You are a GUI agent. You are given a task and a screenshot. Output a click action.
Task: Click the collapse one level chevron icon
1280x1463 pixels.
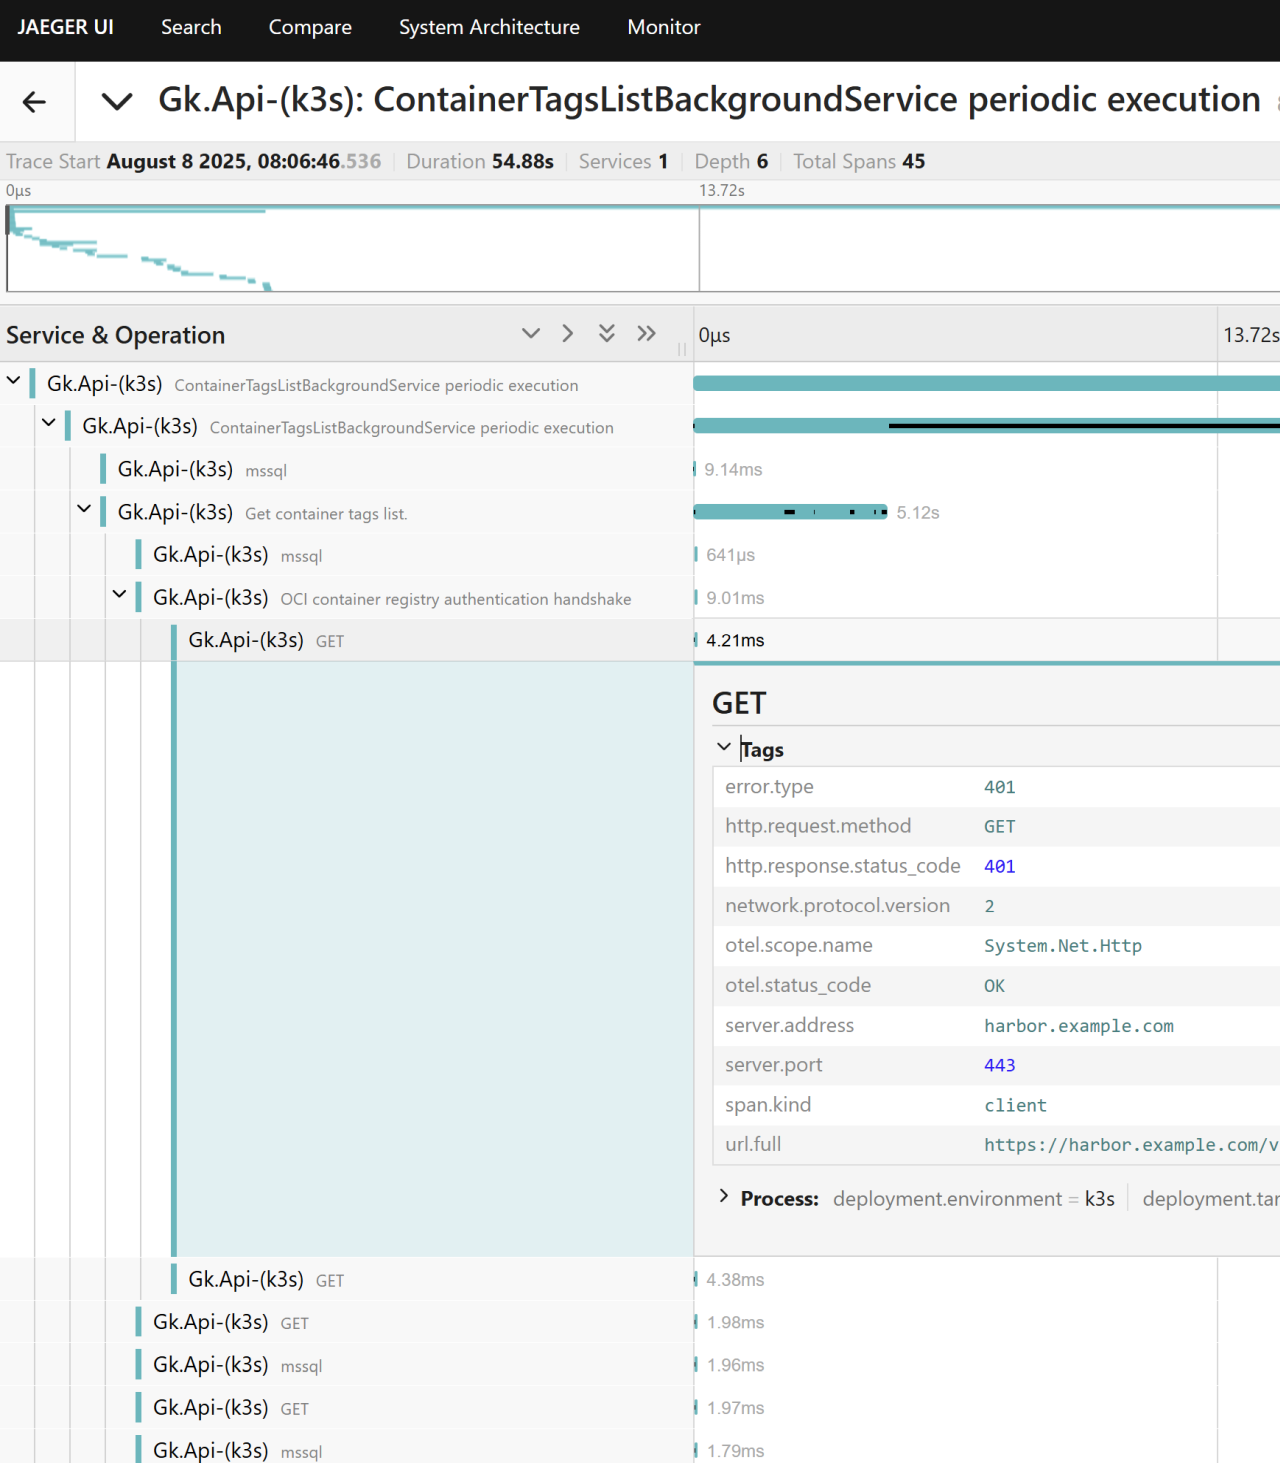tap(531, 334)
